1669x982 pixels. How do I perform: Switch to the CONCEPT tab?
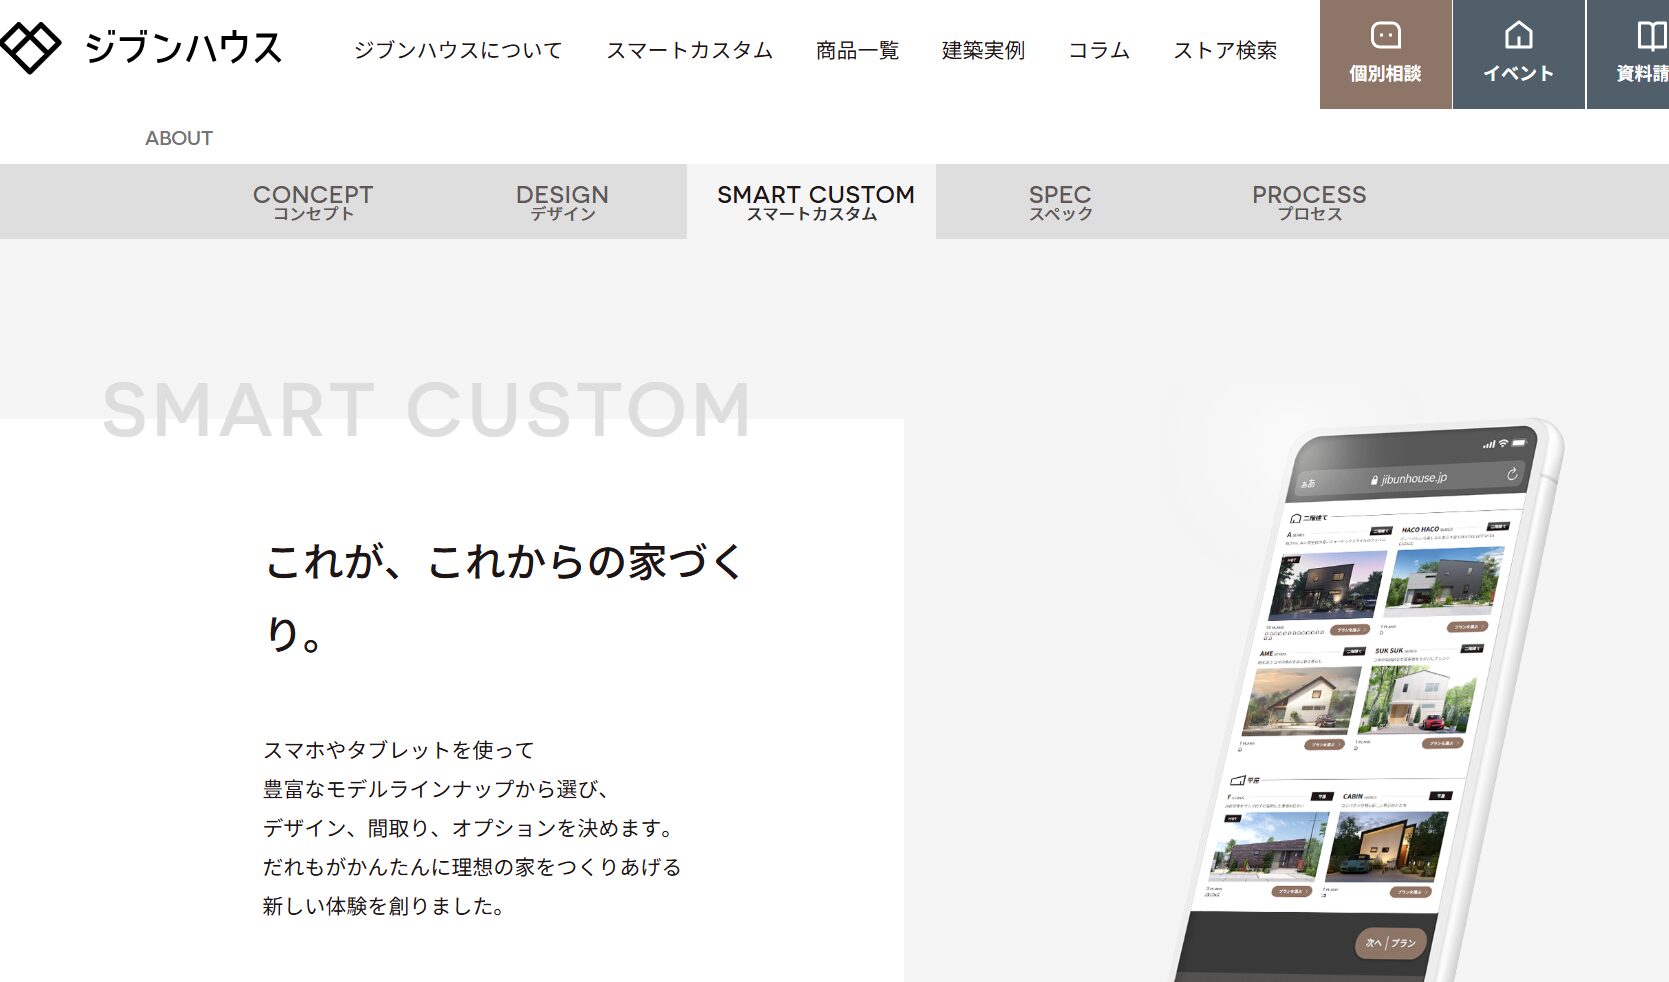[313, 201]
